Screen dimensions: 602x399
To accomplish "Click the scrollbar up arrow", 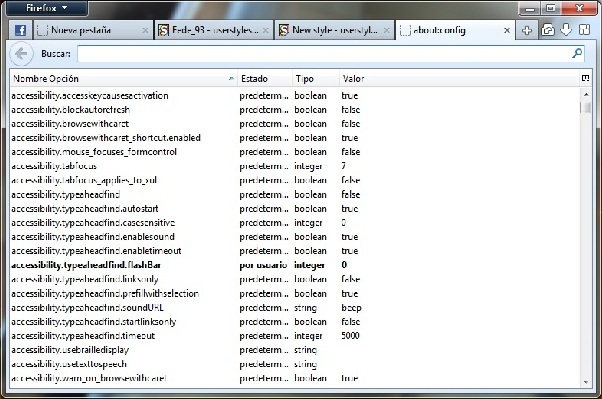I will [x=586, y=94].
